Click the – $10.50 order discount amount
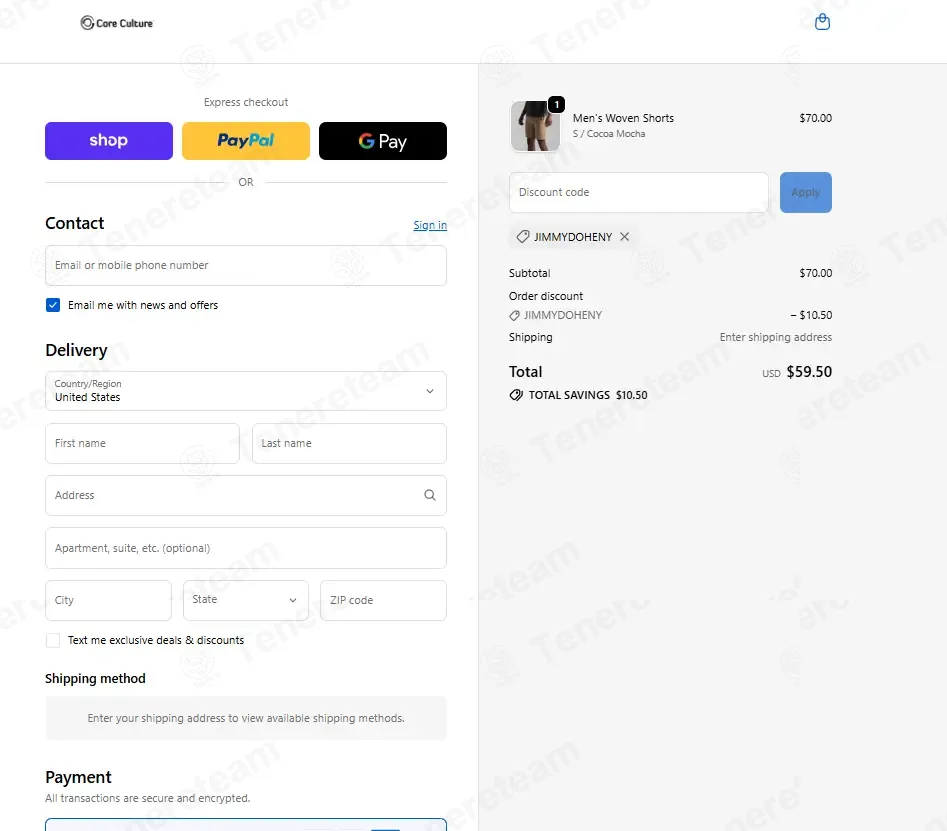The height and width of the screenshot is (831, 947). coord(811,315)
